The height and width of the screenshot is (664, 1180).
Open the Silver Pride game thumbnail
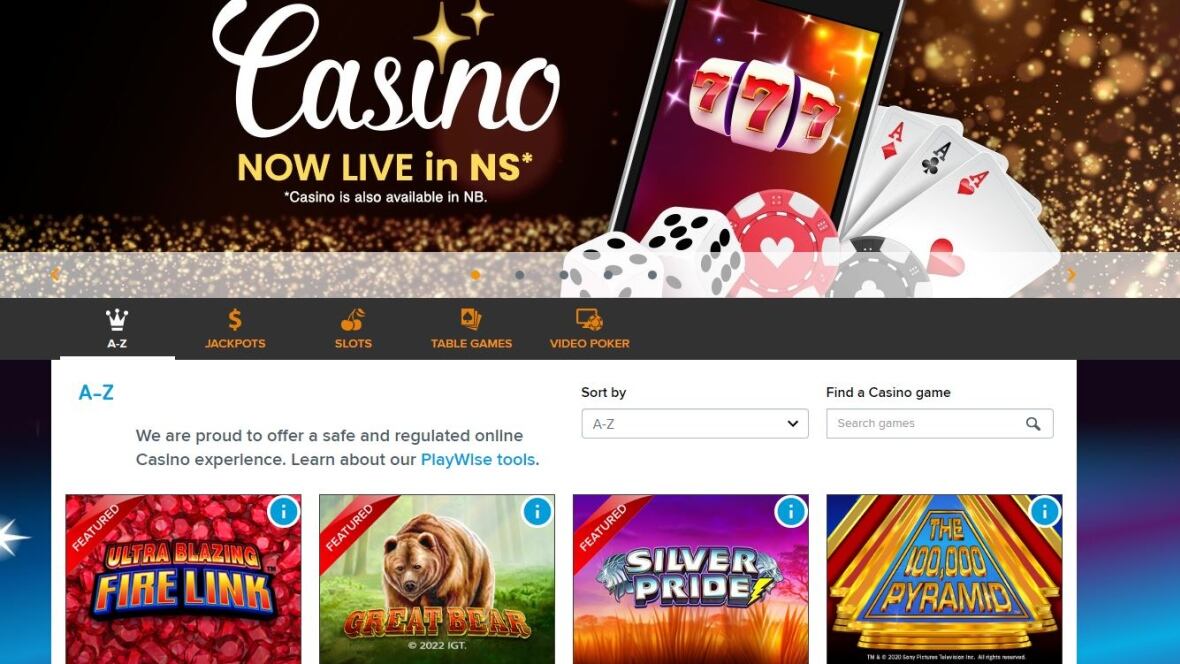pos(690,579)
